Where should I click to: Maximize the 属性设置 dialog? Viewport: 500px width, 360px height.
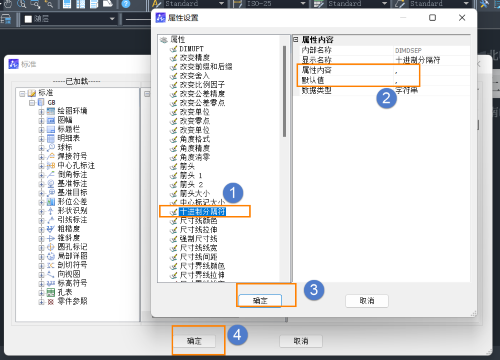(x=432, y=18)
